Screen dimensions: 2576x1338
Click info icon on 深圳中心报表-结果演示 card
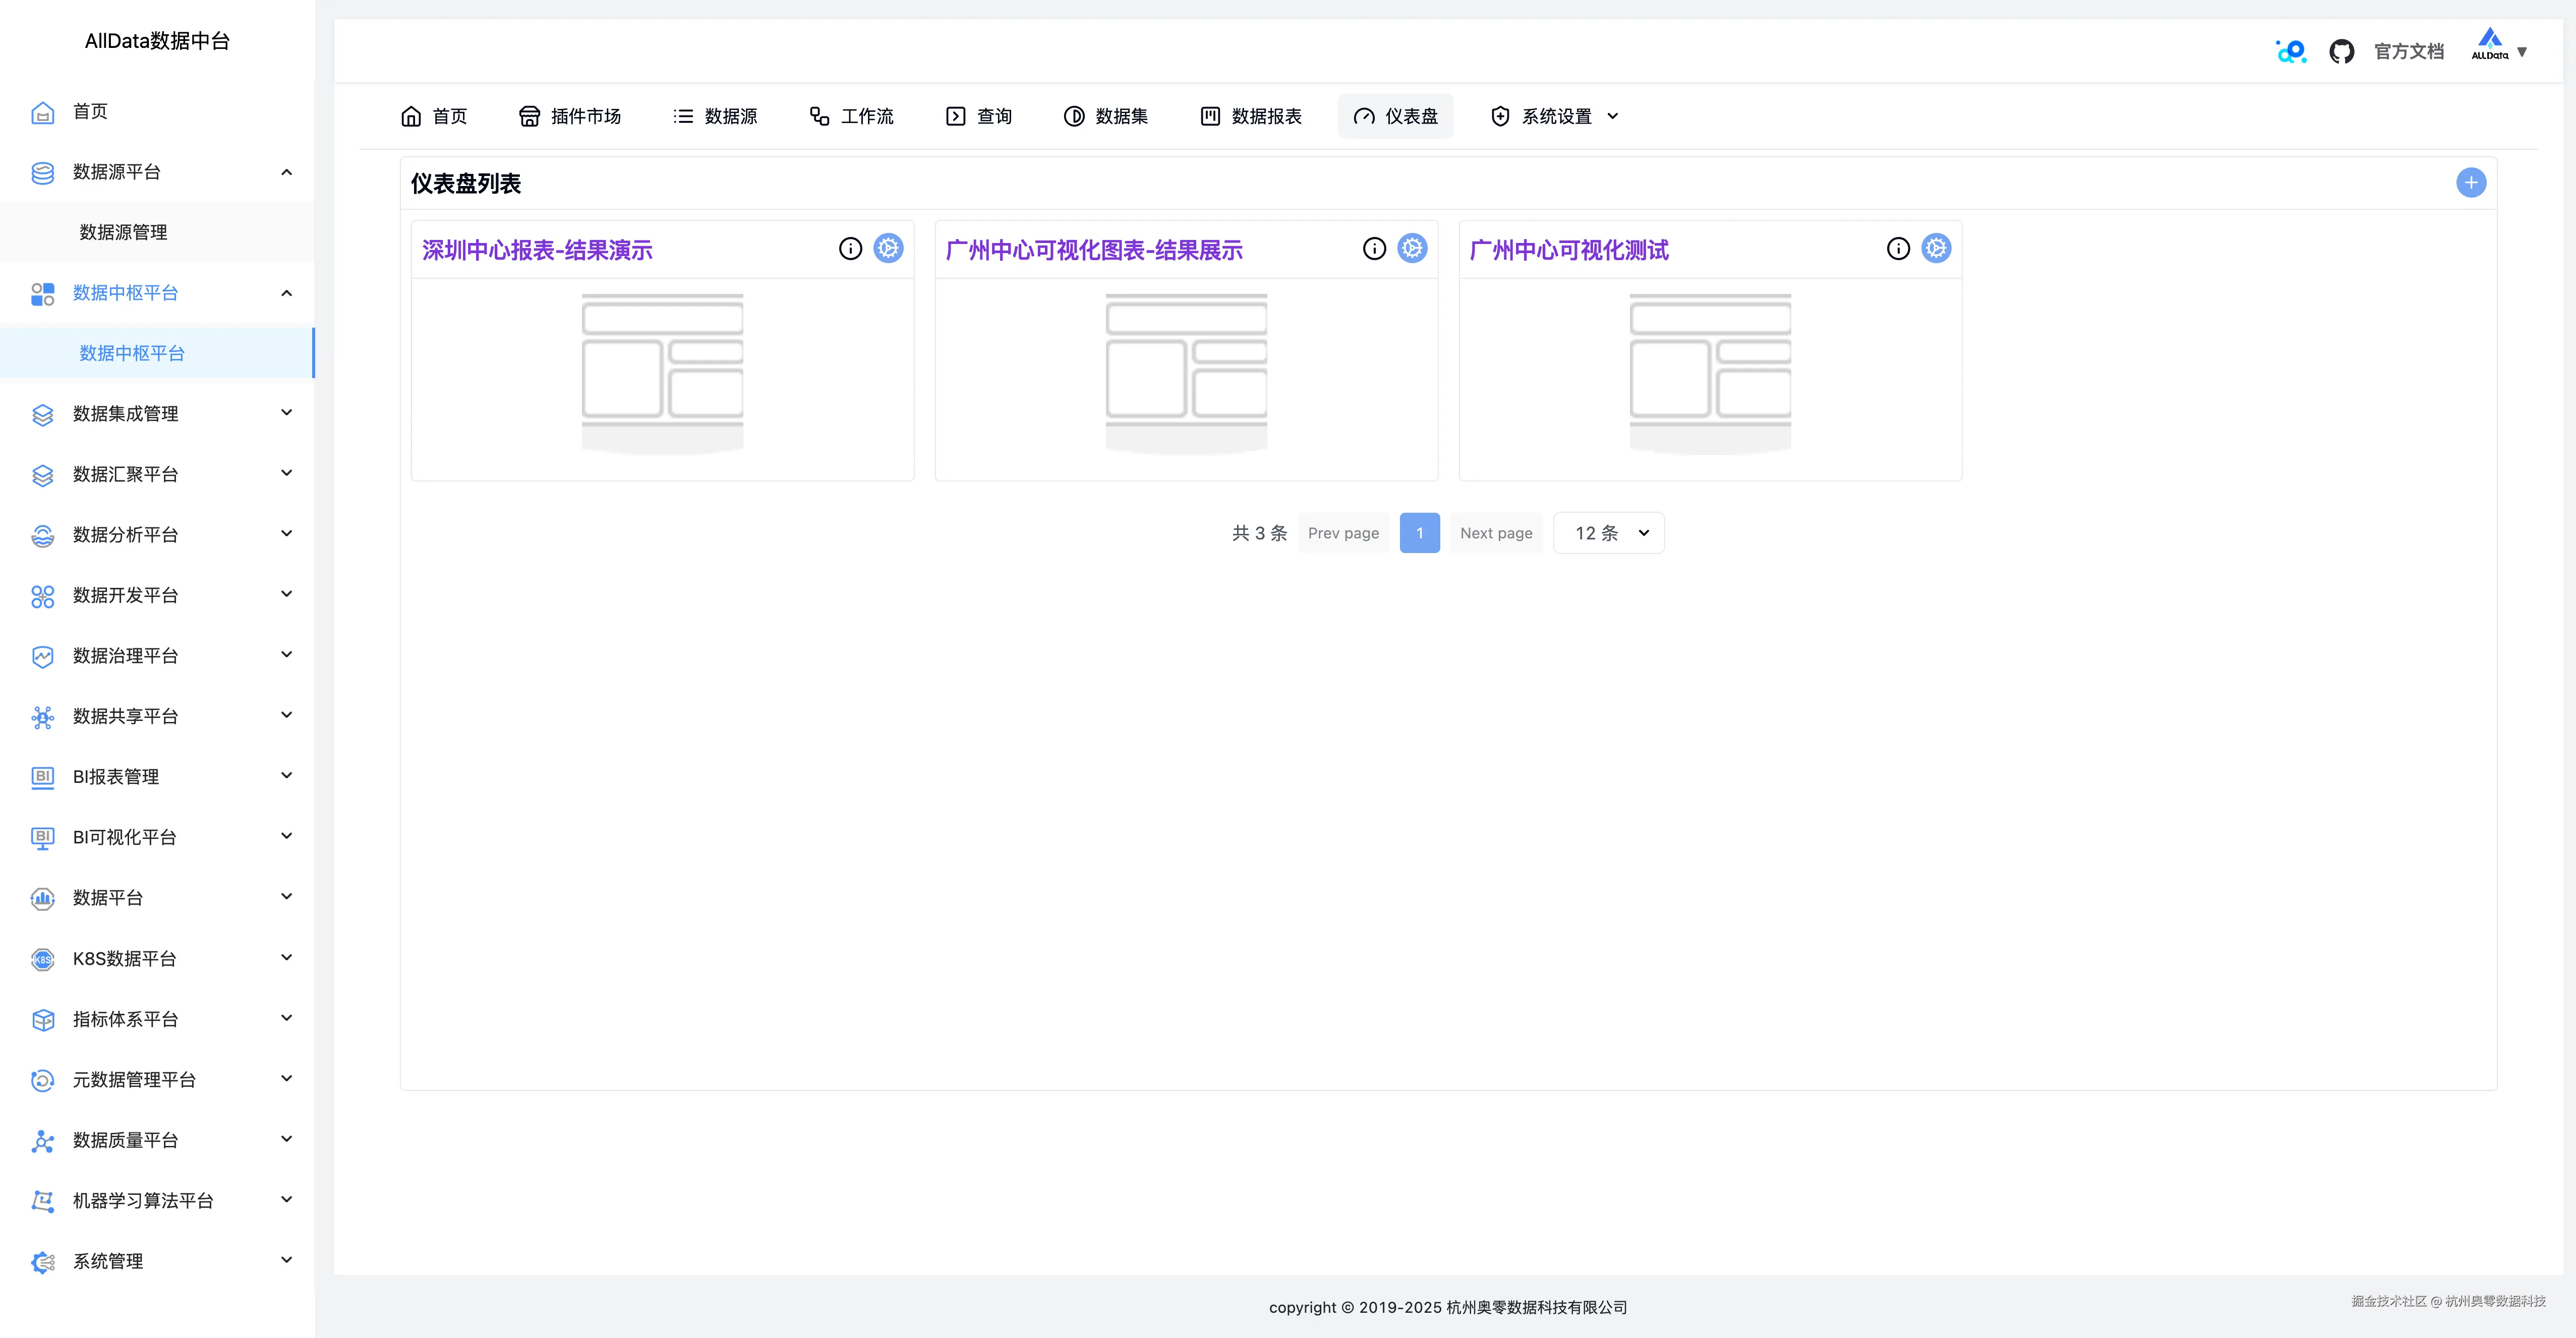coord(850,248)
